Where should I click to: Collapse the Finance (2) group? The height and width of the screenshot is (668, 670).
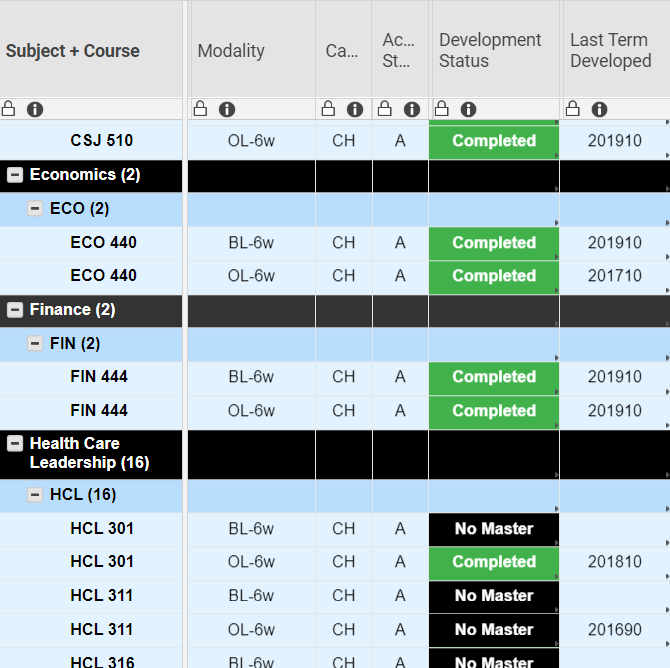[x=15, y=310]
